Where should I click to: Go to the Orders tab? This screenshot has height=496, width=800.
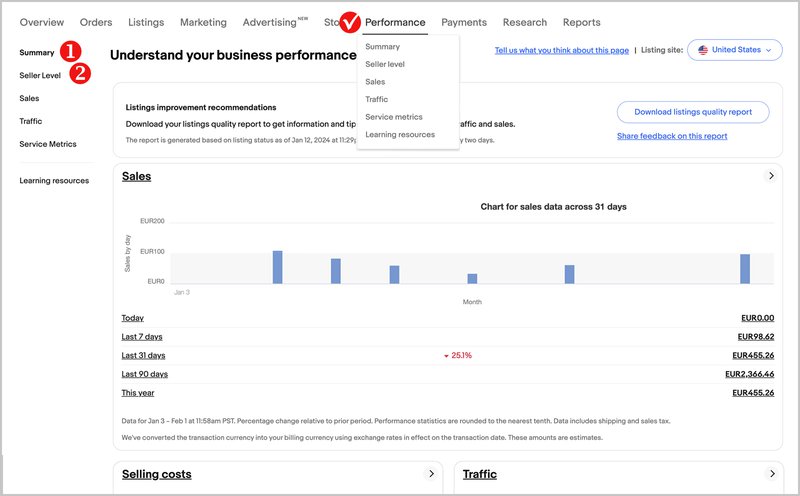[x=96, y=22]
